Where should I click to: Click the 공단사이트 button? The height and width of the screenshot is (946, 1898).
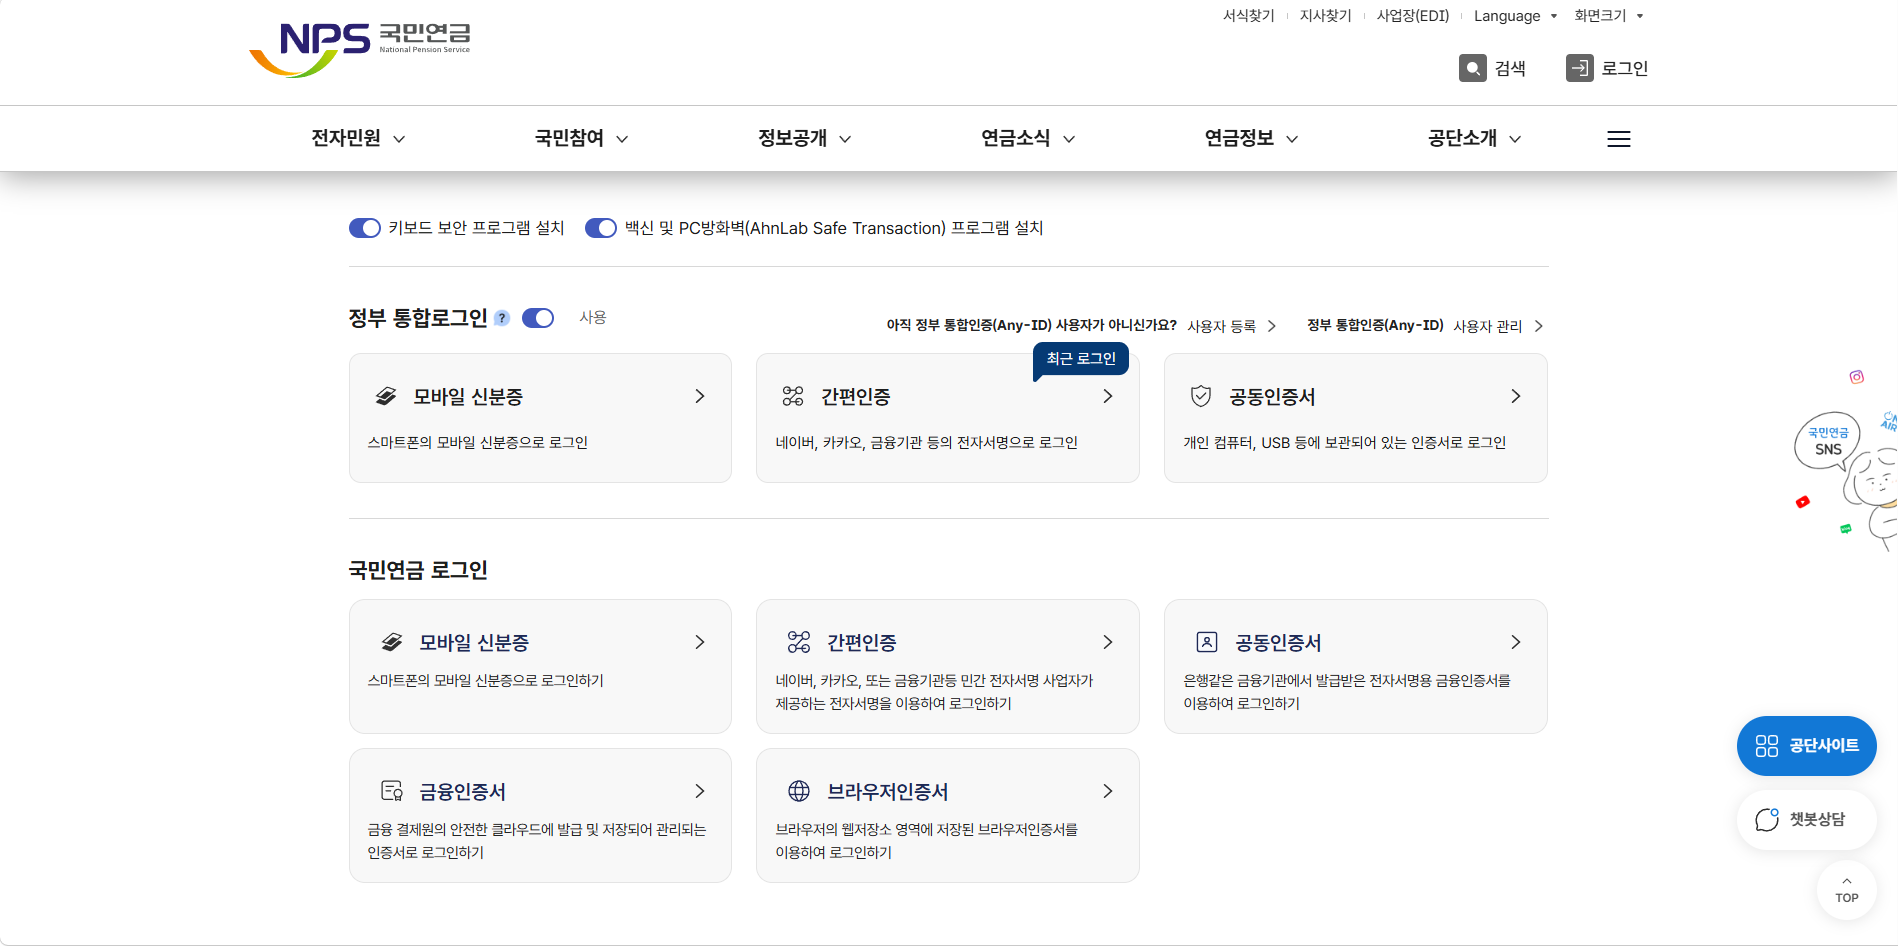click(x=1806, y=746)
